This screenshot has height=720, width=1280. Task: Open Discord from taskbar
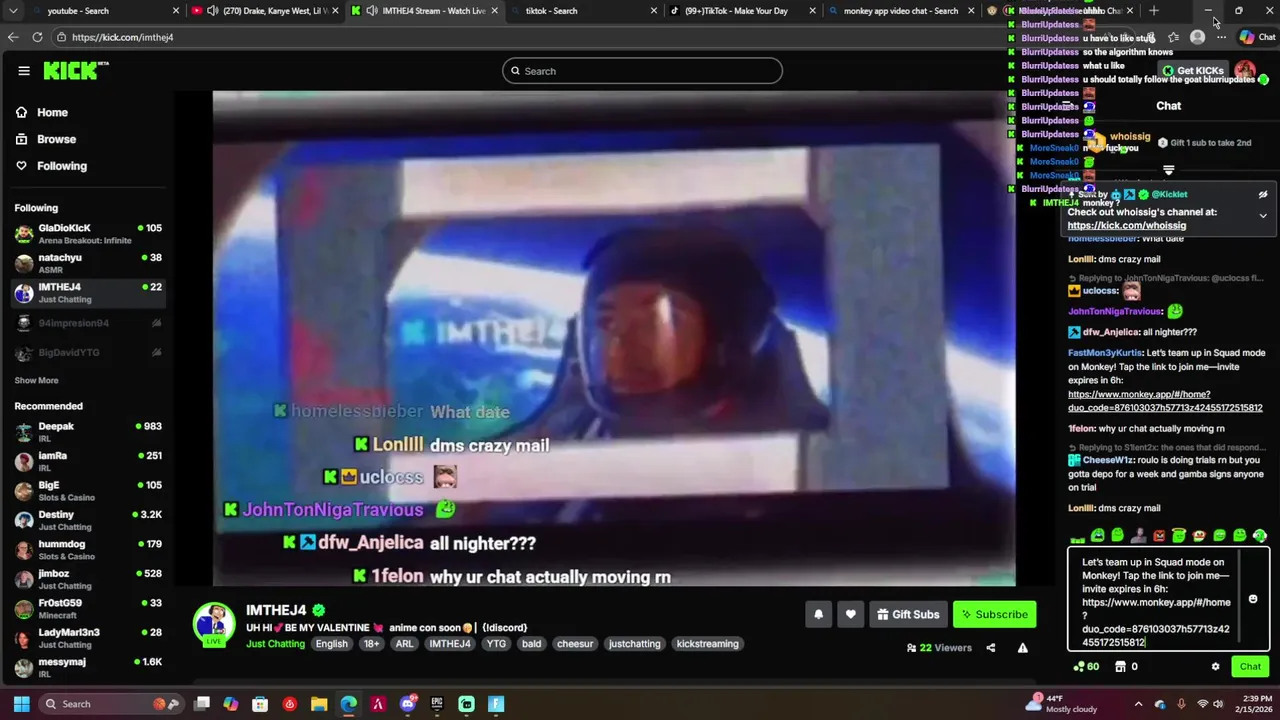pyautogui.click(x=408, y=704)
